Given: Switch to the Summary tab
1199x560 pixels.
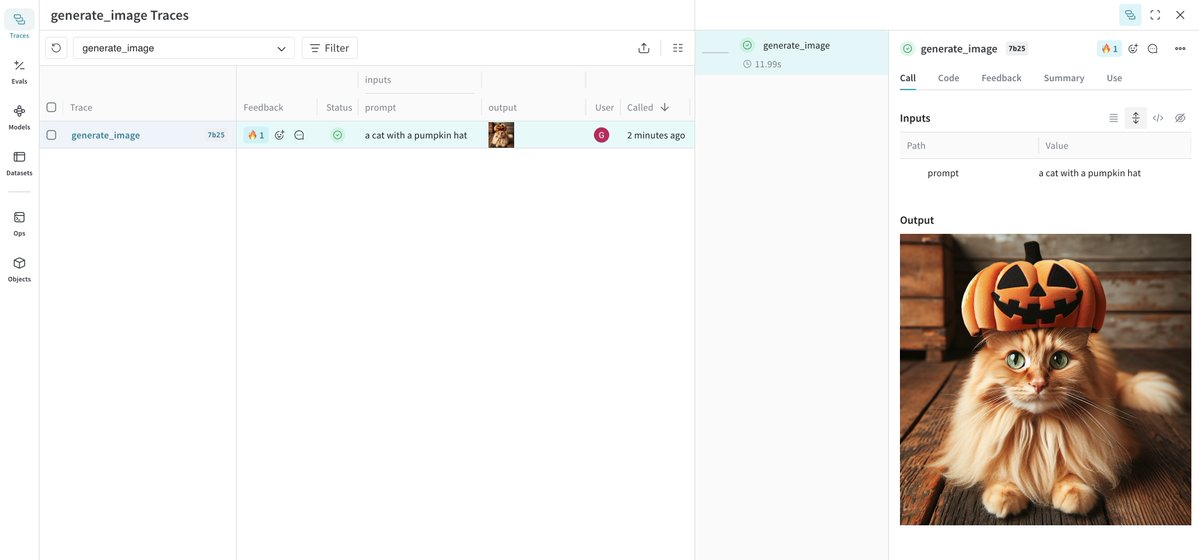Looking at the screenshot, I should (x=1063, y=78).
